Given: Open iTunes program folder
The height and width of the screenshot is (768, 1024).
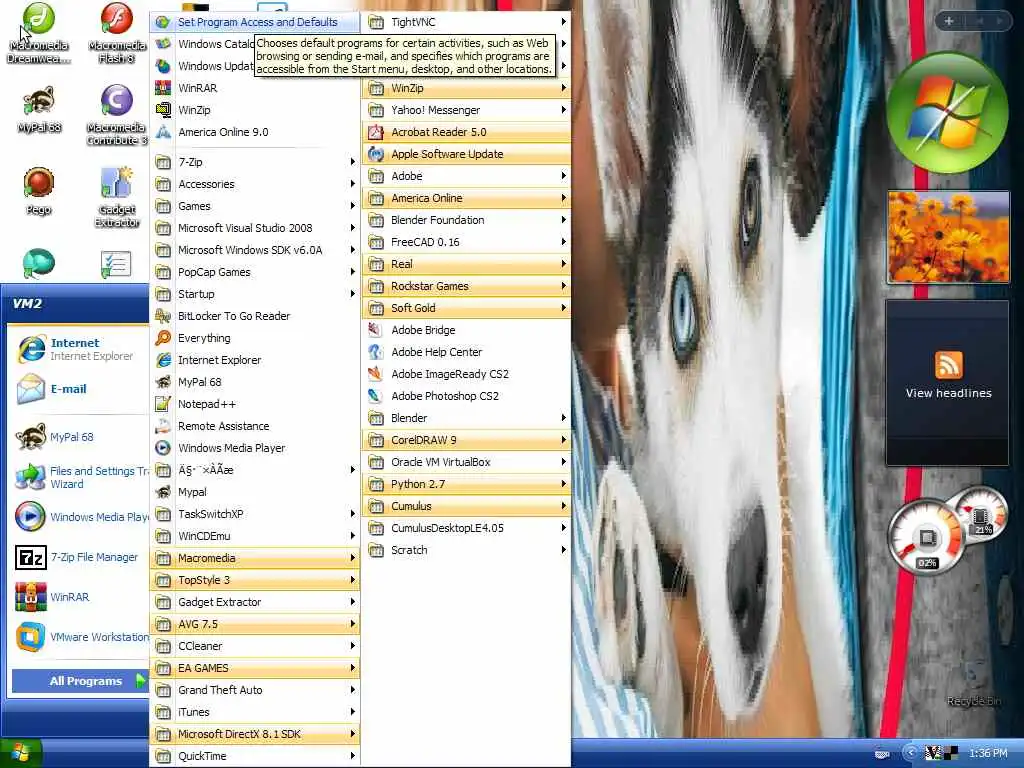Looking at the screenshot, I should pyautogui.click(x=255, y=712).
